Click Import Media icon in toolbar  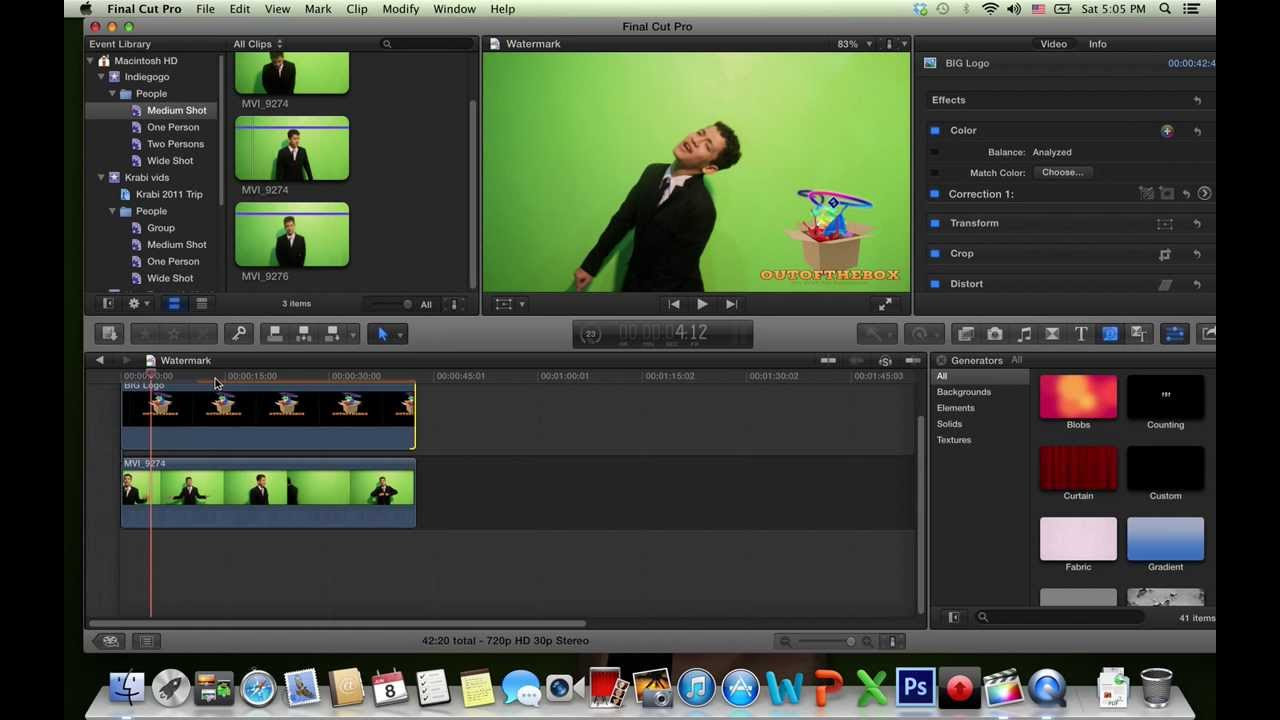click(x=109, y=334)
